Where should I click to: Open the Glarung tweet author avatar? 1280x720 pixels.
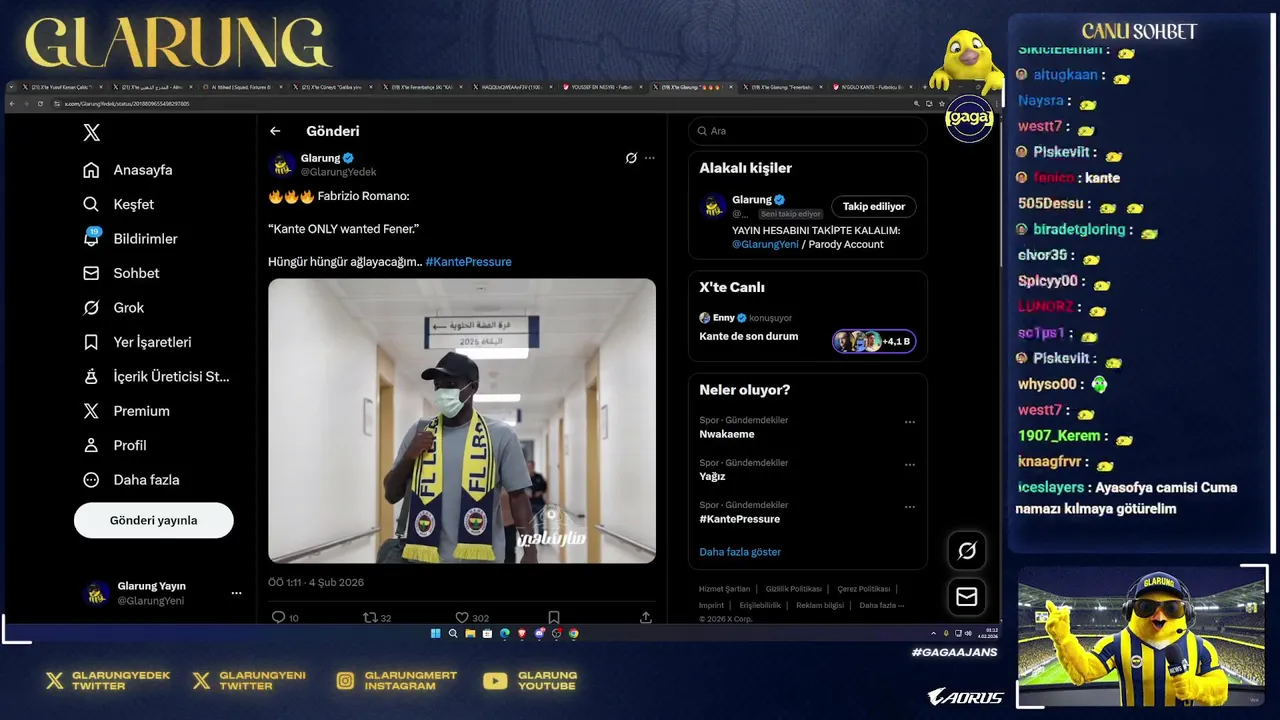click(x=283, y=164)
